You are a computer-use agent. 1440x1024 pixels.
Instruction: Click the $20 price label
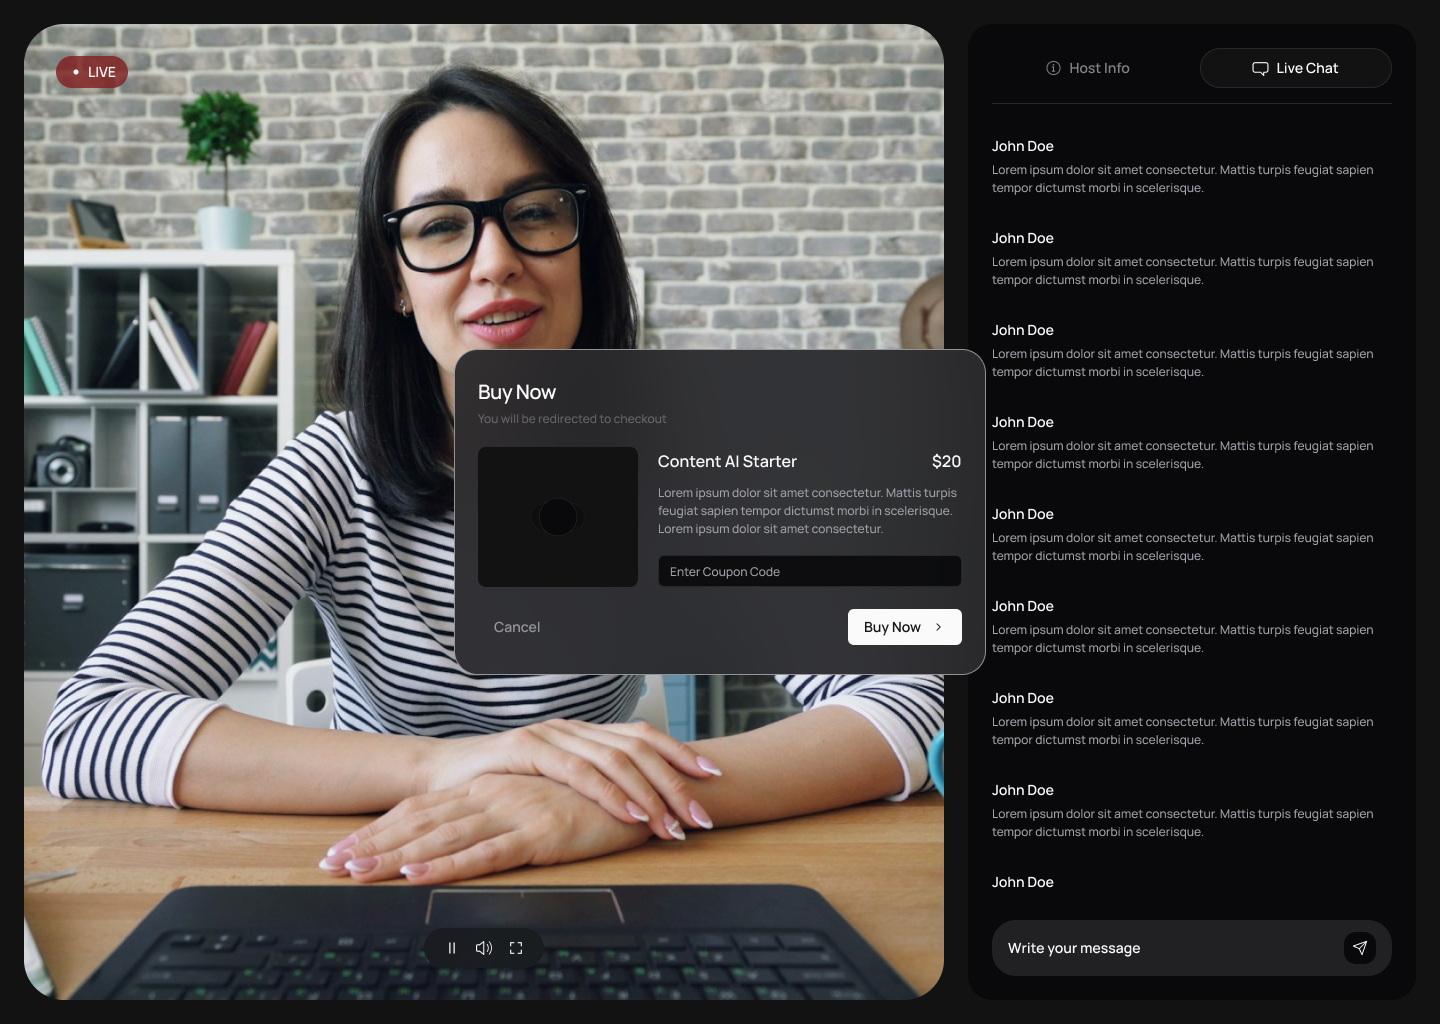tap(946, 461)
